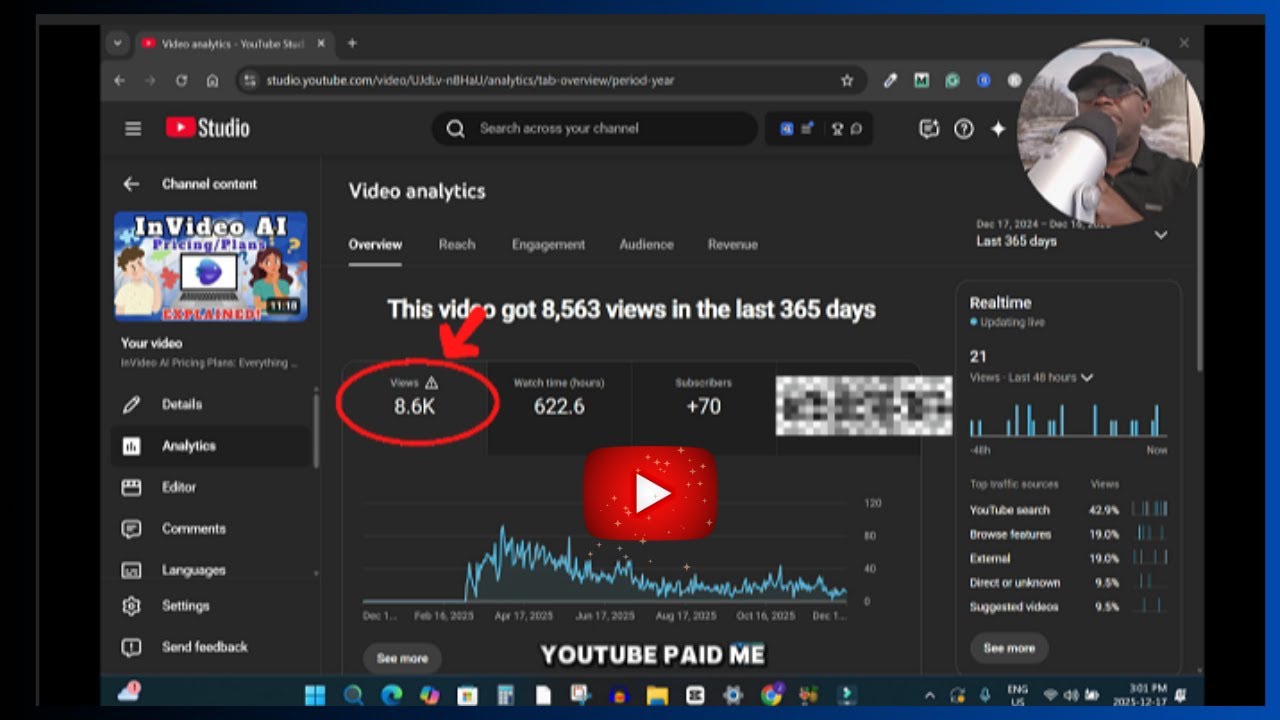1280x720 pixels.
Task: Reload the page in browser
Action: pos(181,80)
